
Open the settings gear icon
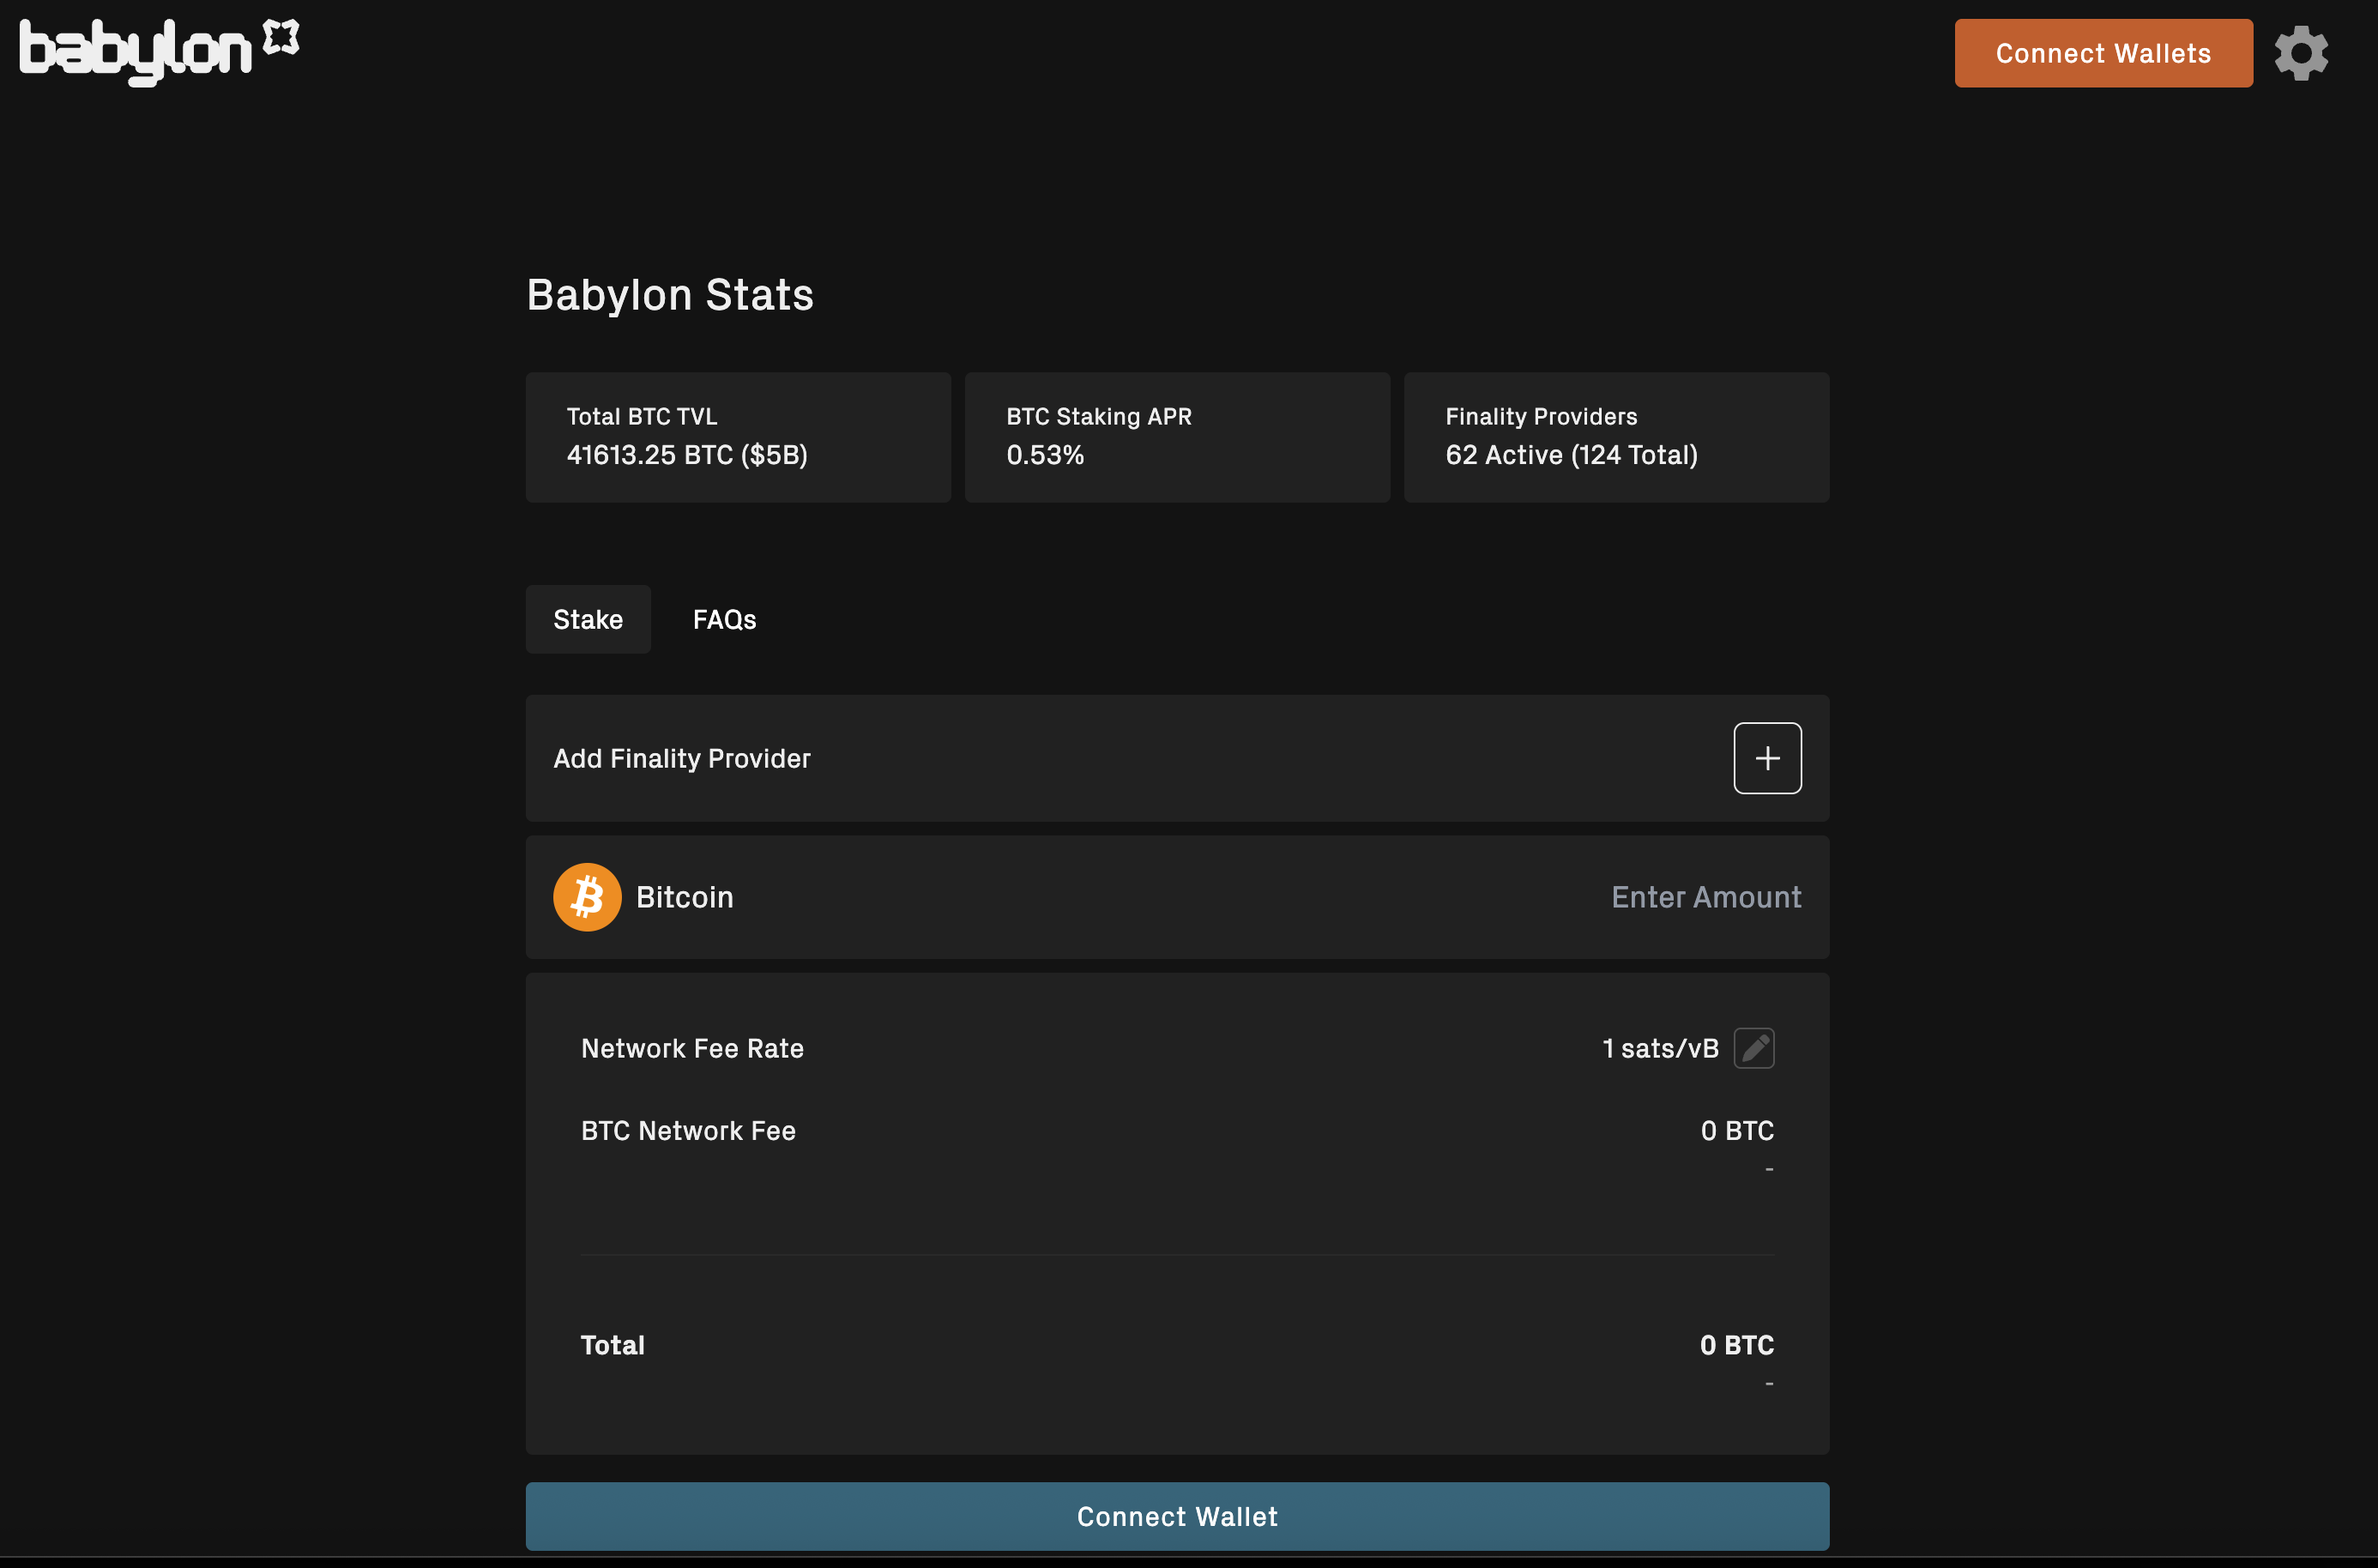tap(2300, 53)
